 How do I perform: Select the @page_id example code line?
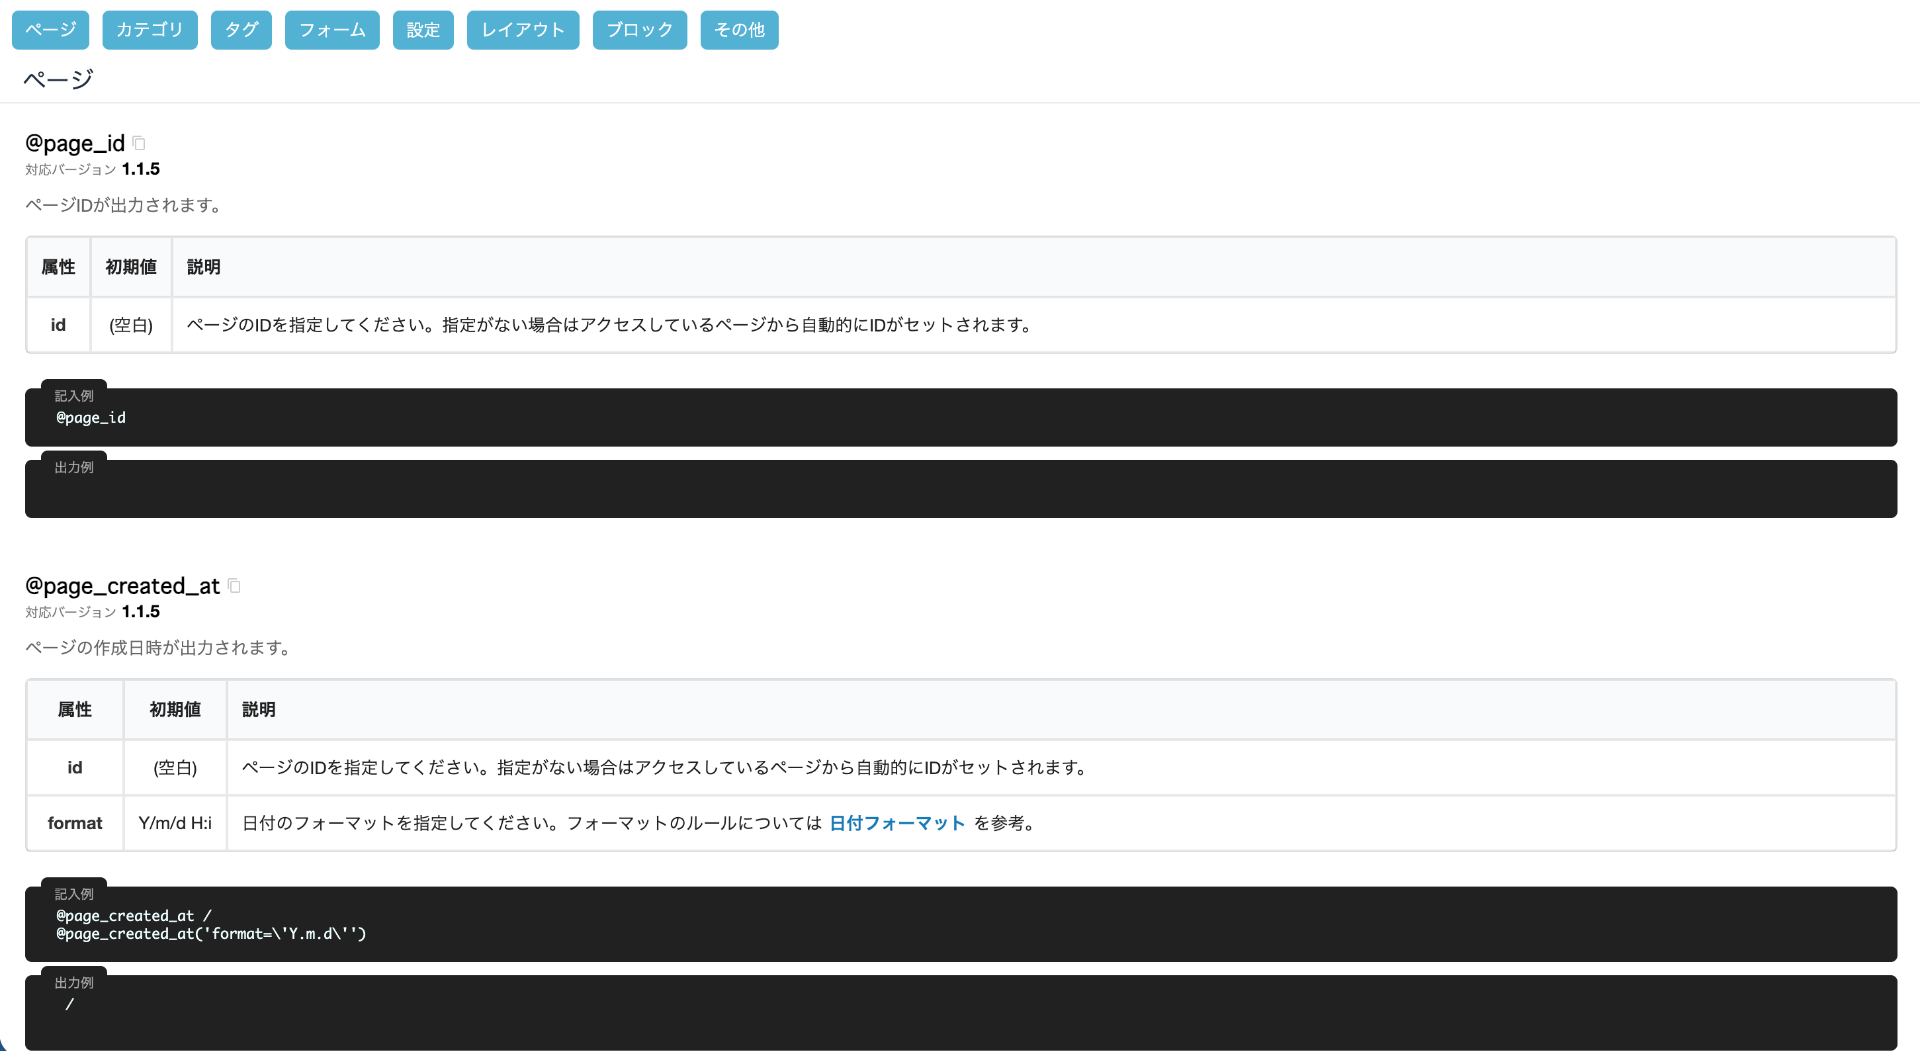click(x=91, y=418)
